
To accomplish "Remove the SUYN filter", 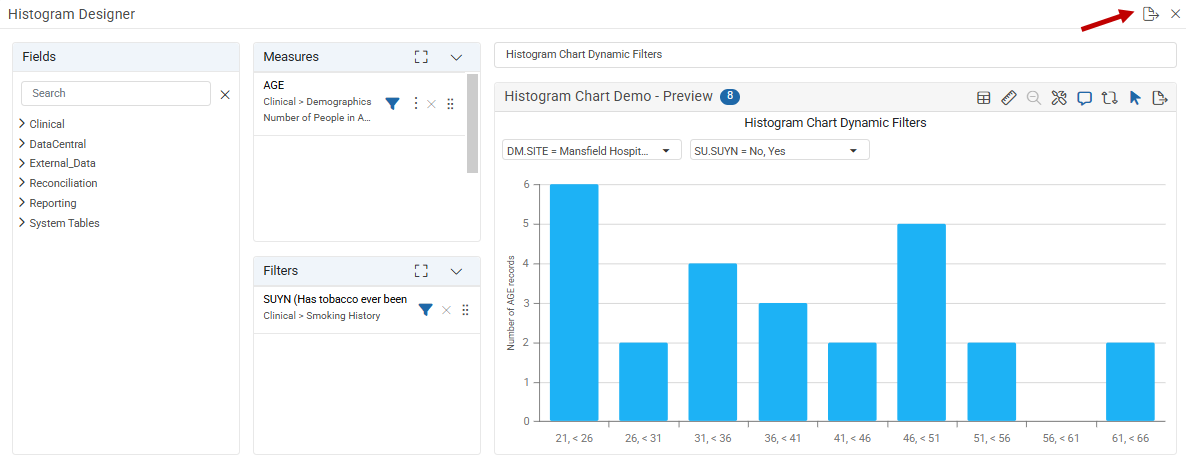I will click(446, 309).
